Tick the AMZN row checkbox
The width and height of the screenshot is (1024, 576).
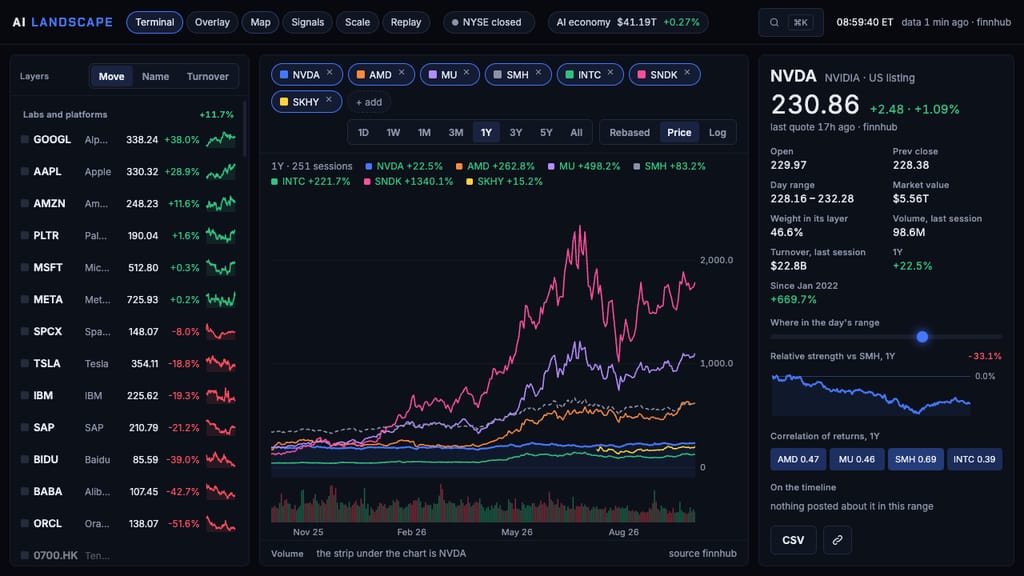(x=24, y=203)
